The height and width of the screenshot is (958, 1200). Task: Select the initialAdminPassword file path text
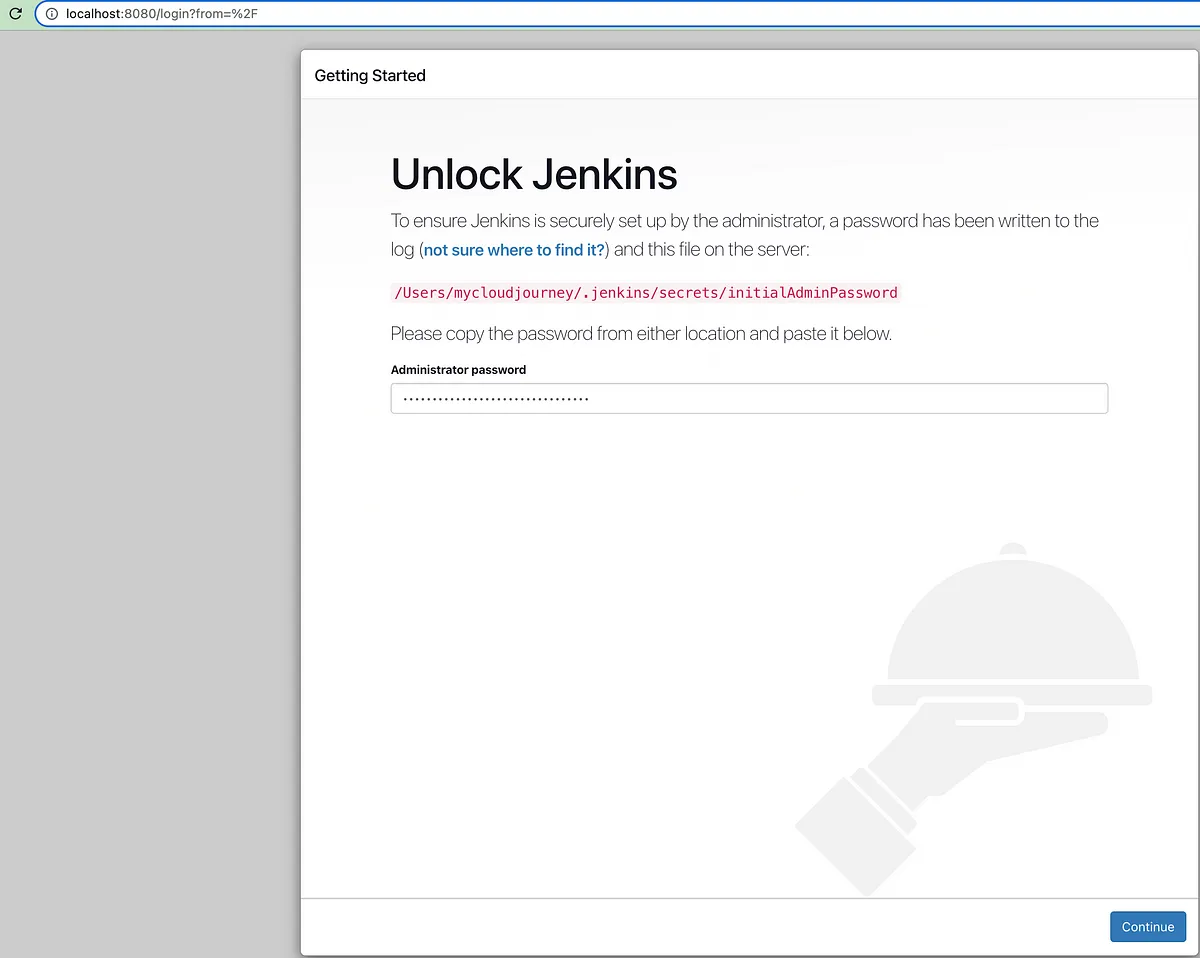[x=645, y=292]
